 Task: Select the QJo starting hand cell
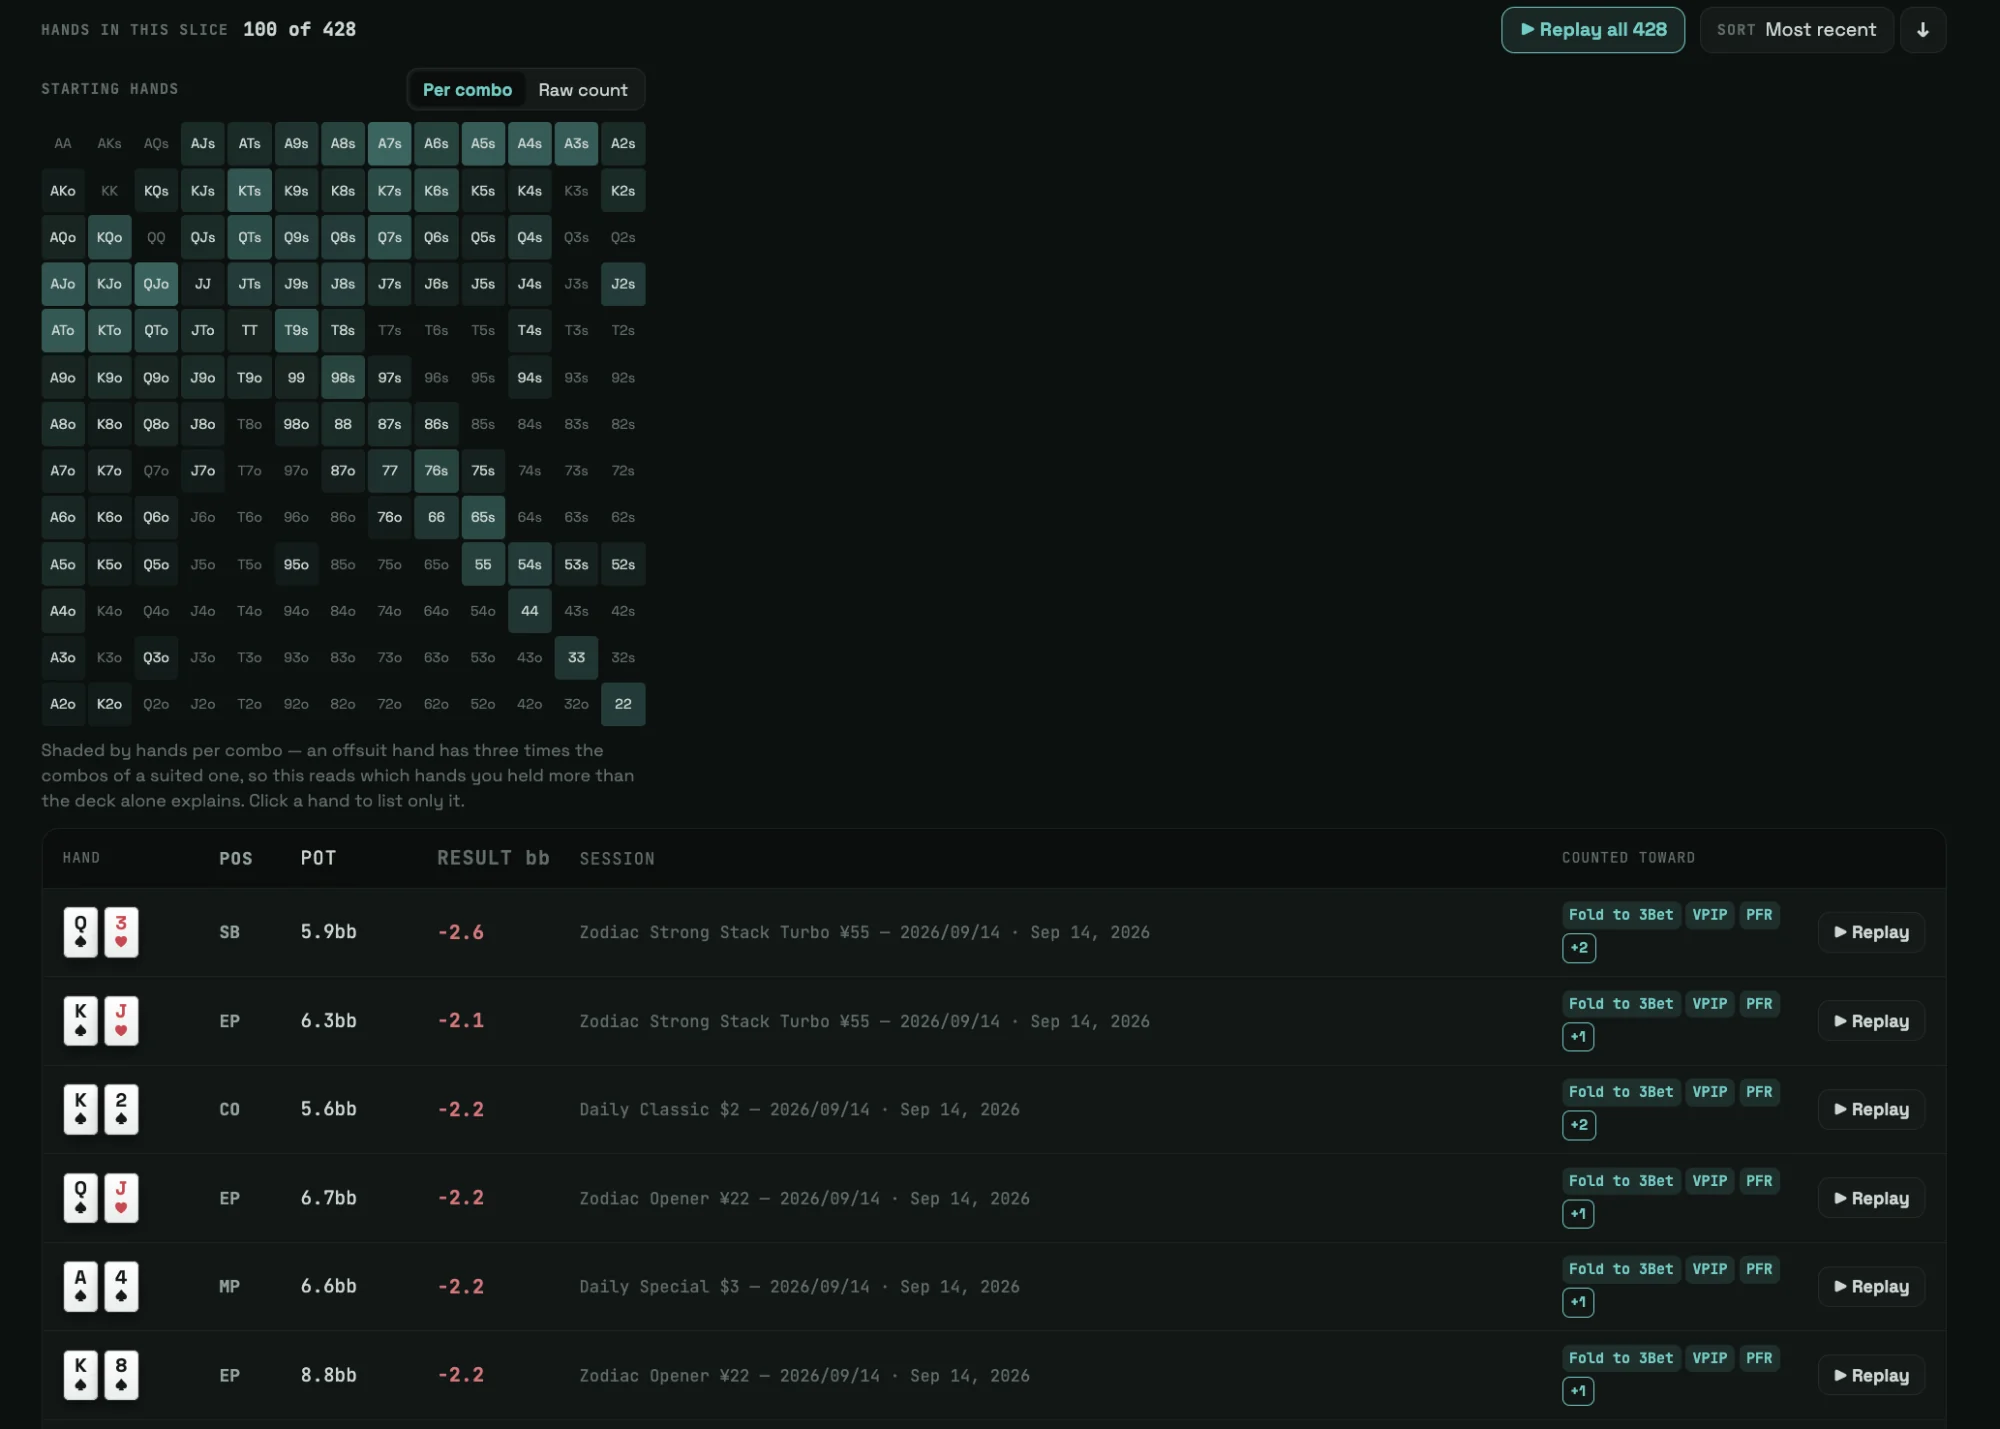156,284
